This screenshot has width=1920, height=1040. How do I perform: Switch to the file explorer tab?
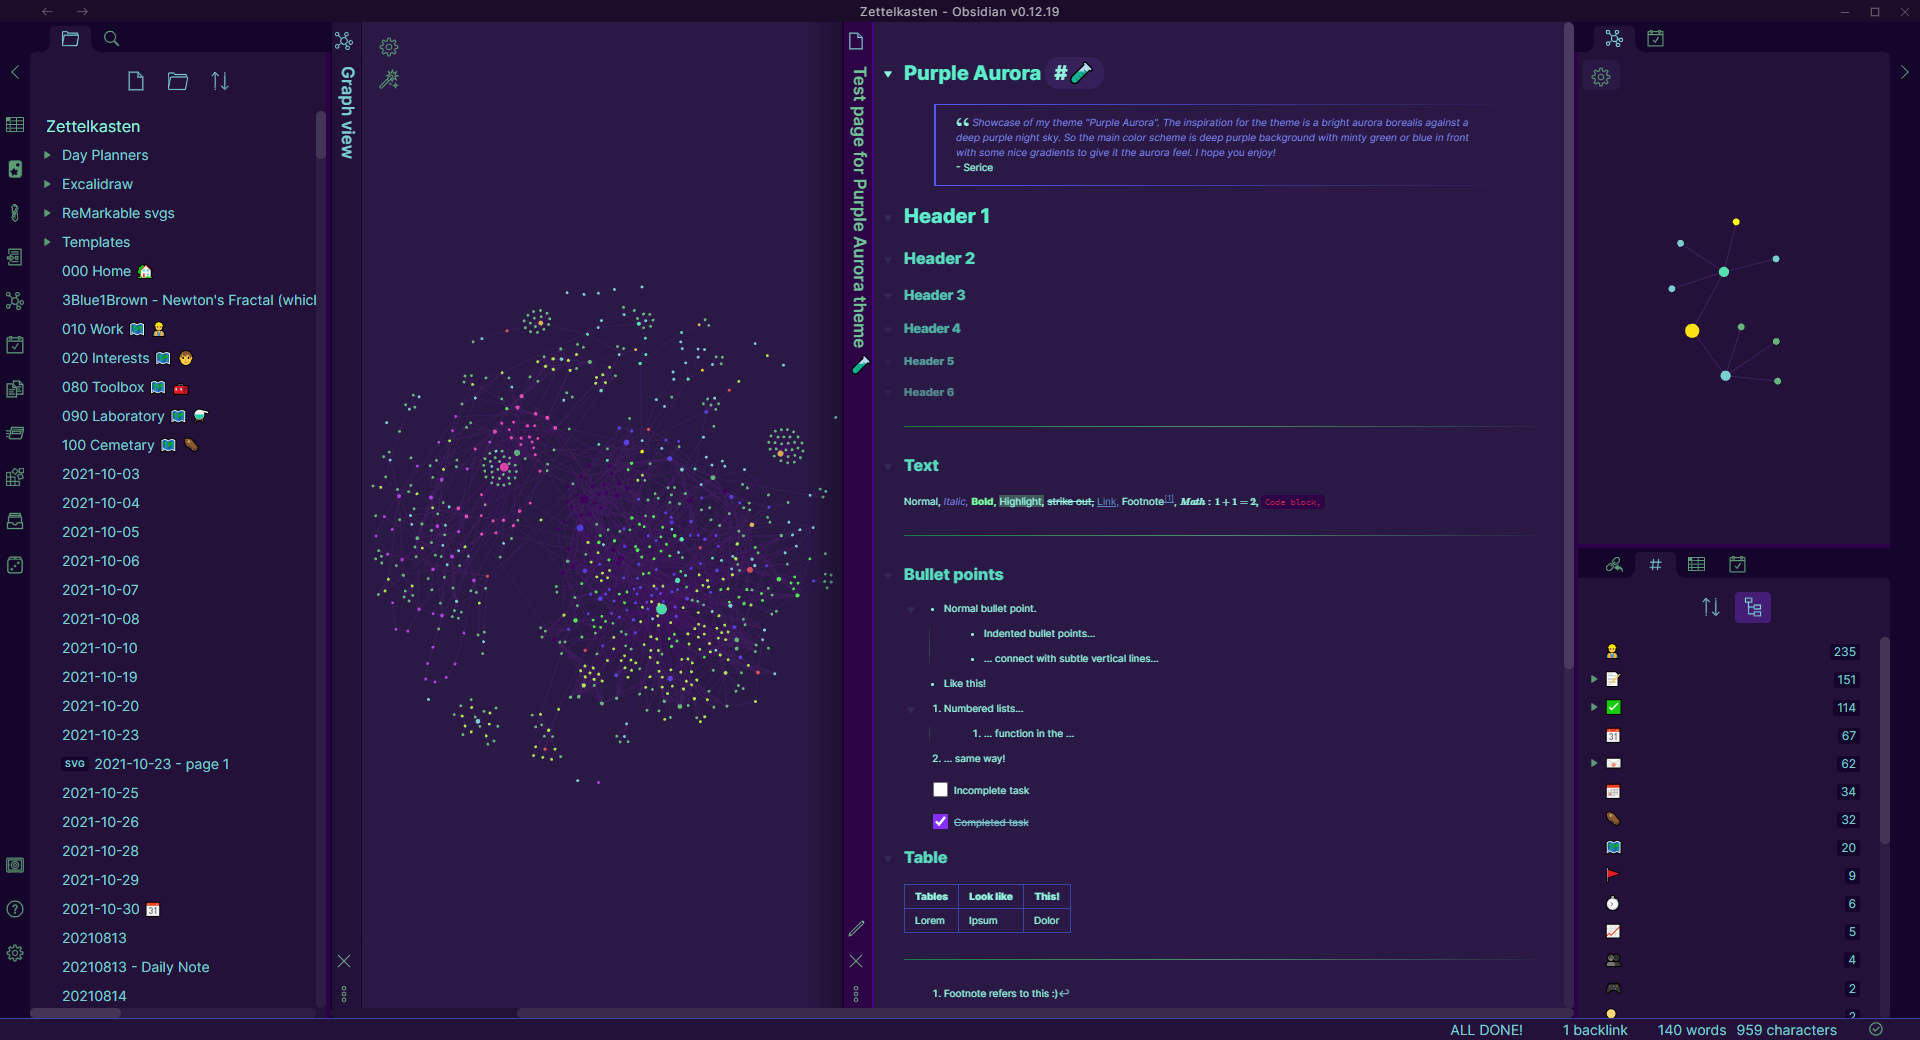tap(70, 39)
